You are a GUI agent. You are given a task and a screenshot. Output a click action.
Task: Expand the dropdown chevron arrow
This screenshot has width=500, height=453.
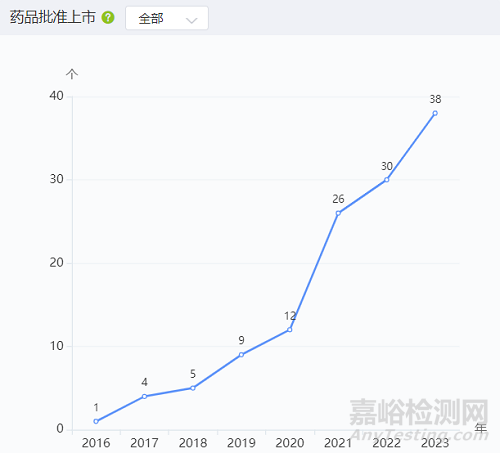coord(192,20)
